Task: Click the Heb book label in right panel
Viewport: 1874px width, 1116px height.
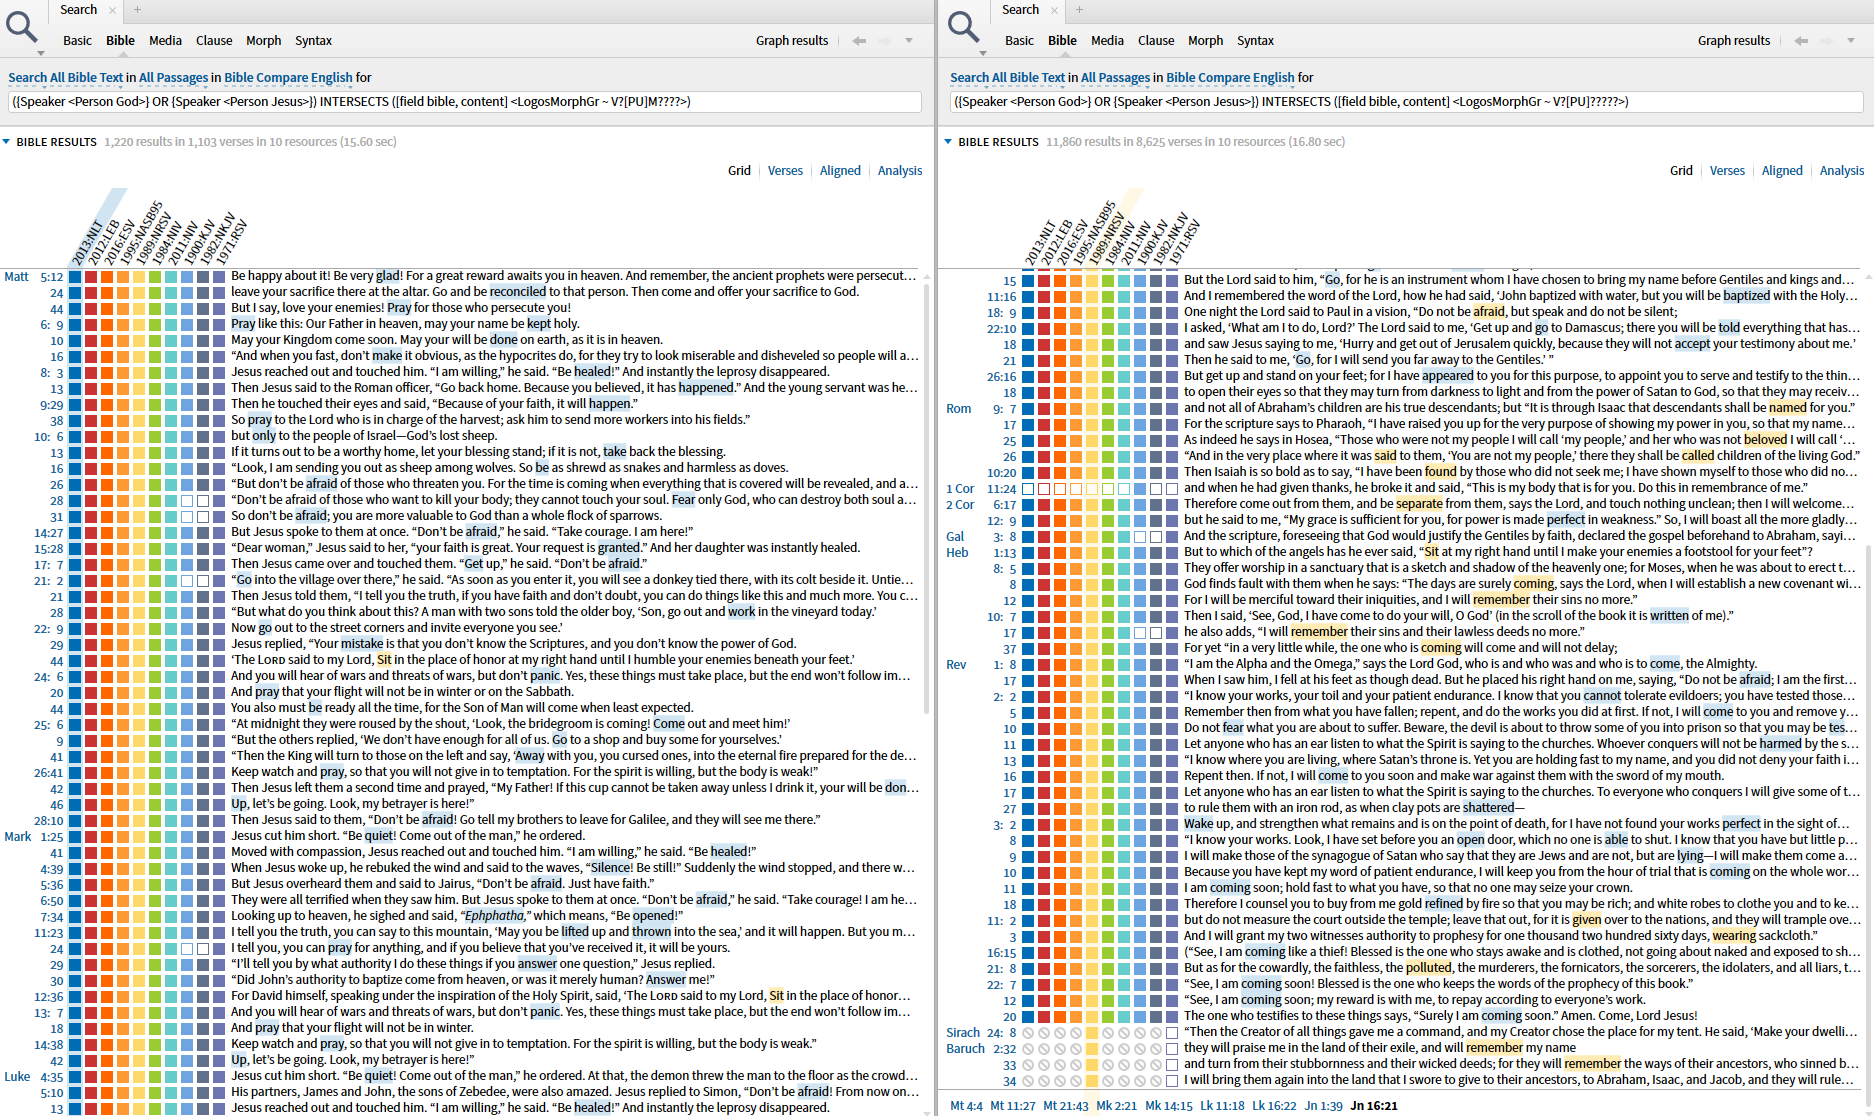Action: (957, 553)
